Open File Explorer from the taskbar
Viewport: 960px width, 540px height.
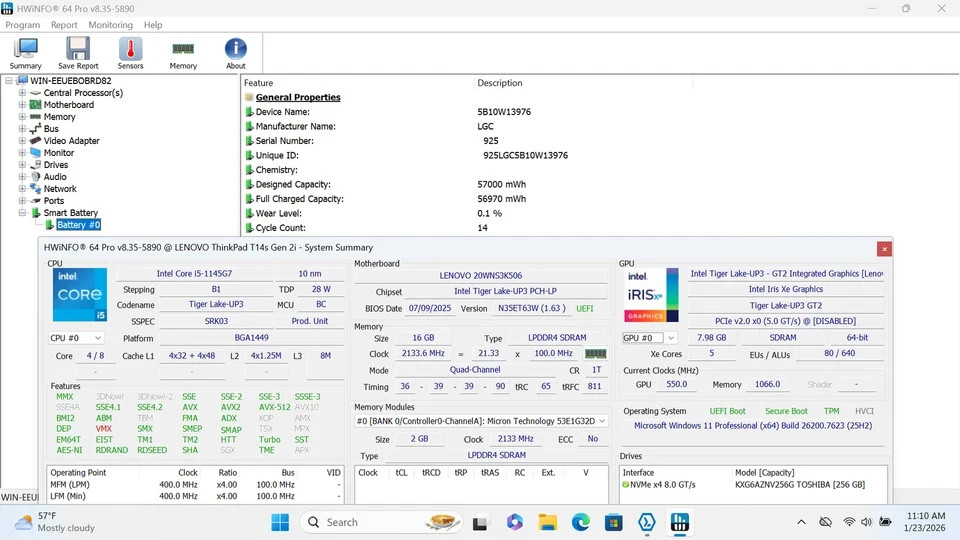(547, 522)
